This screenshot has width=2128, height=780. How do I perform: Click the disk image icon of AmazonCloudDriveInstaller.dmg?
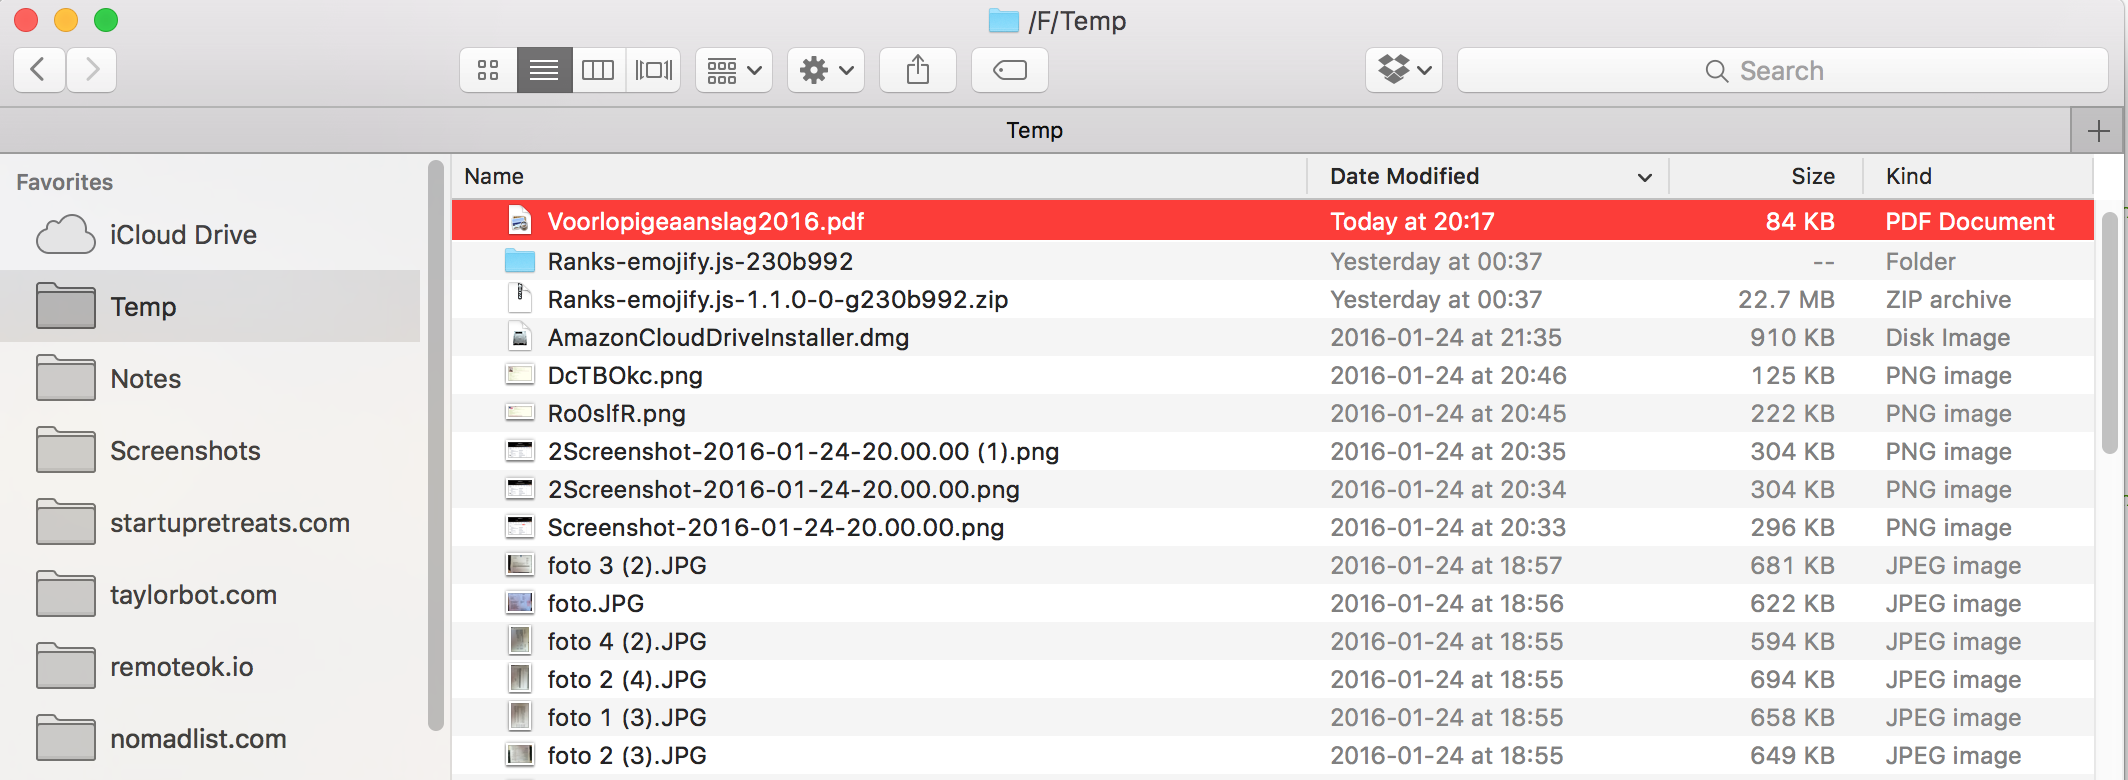[520, 337]
